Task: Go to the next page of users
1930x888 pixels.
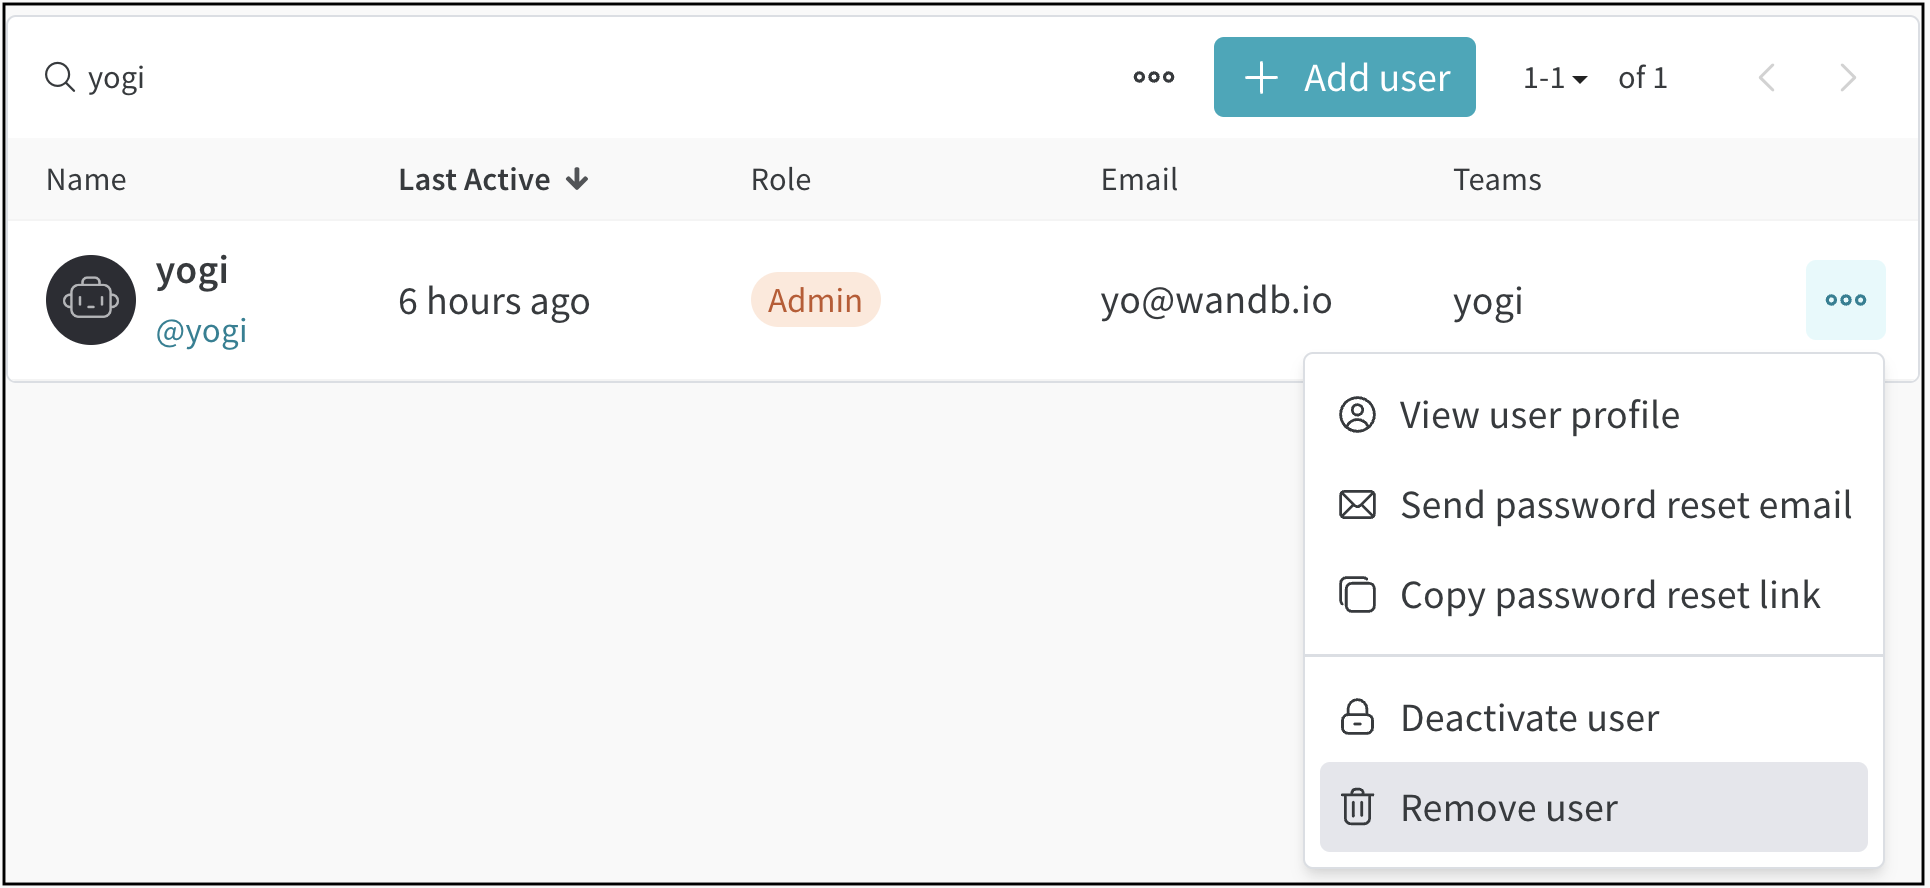Action: point(1847,78)
